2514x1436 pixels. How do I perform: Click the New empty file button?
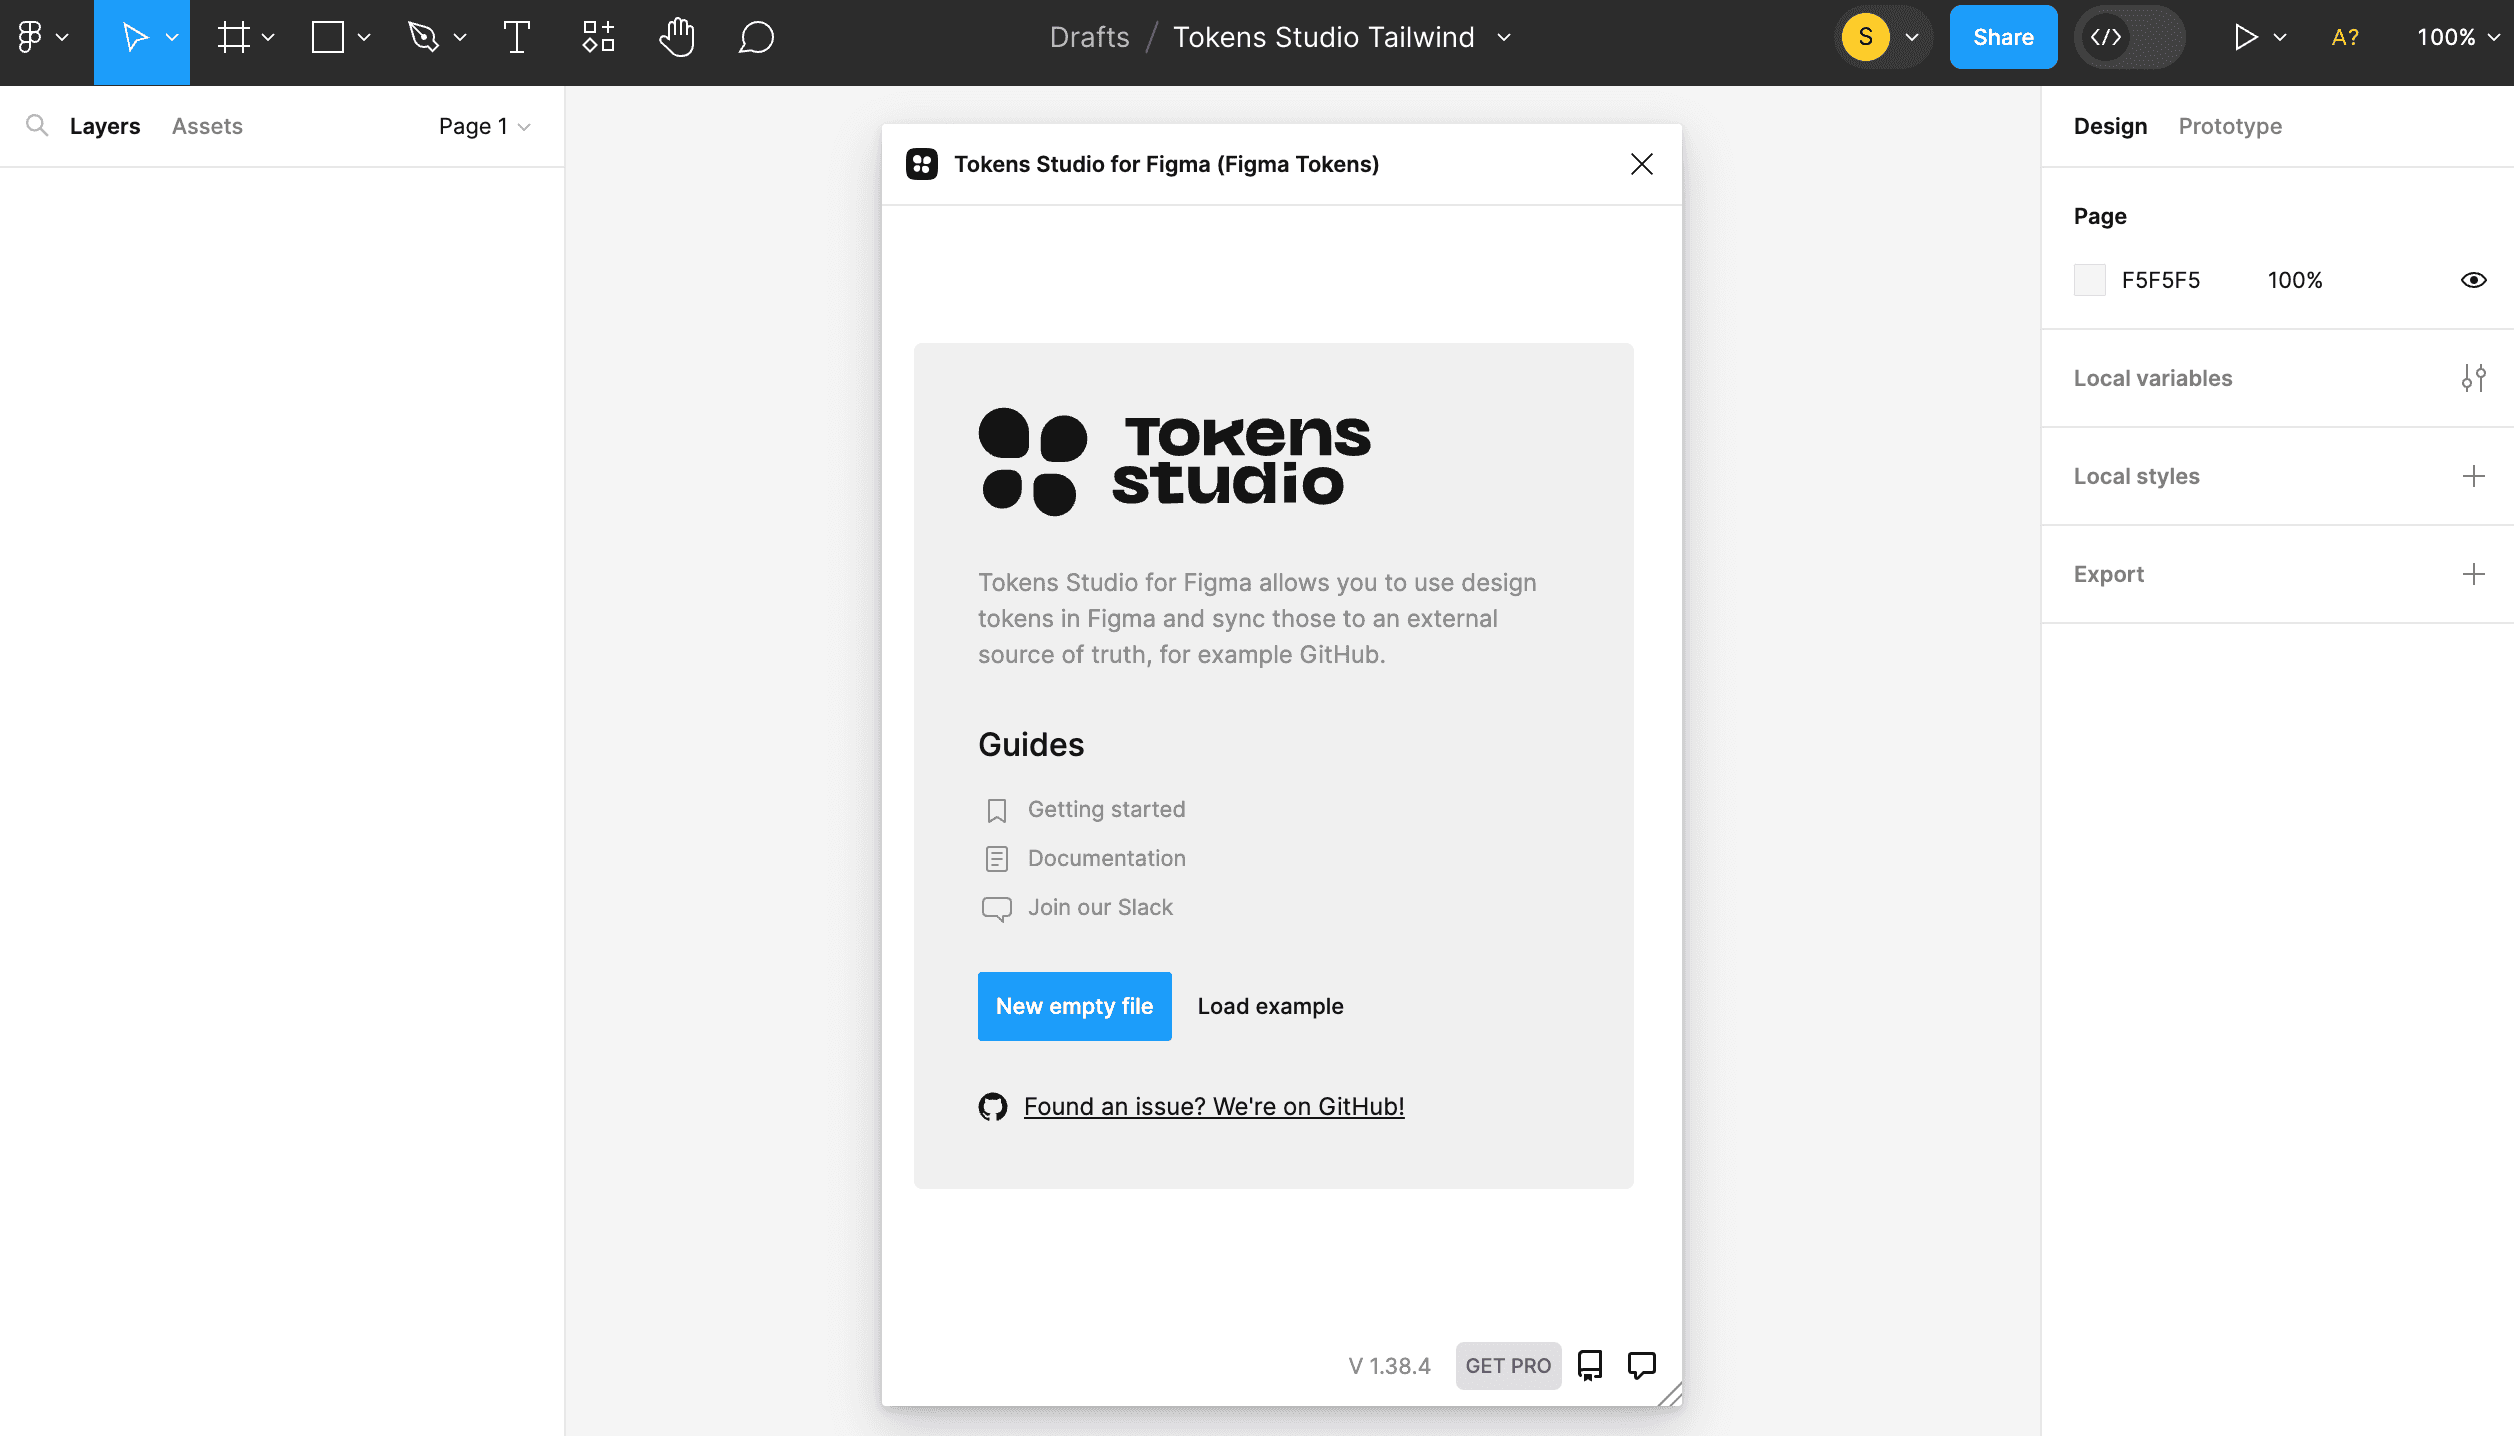click(1074, 1006)
